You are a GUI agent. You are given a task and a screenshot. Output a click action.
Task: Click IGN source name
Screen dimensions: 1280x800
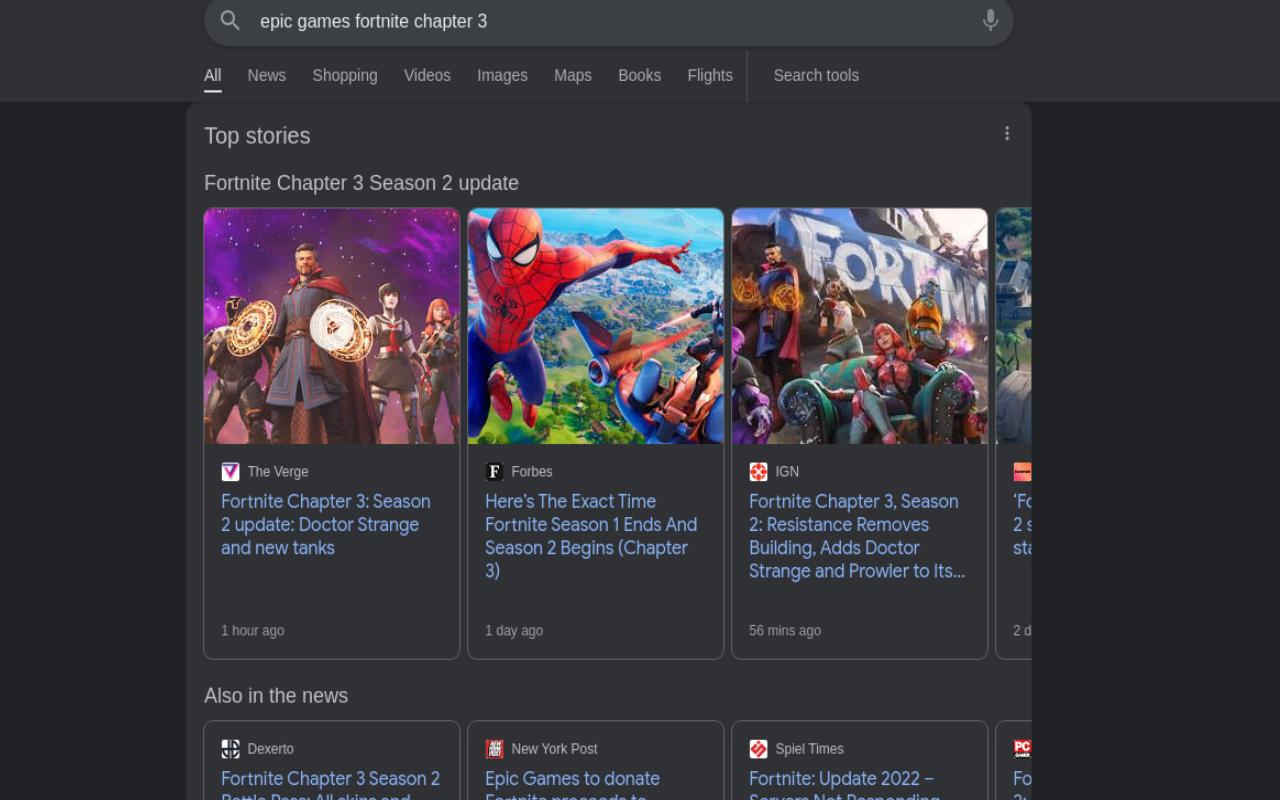coord(787,471)
